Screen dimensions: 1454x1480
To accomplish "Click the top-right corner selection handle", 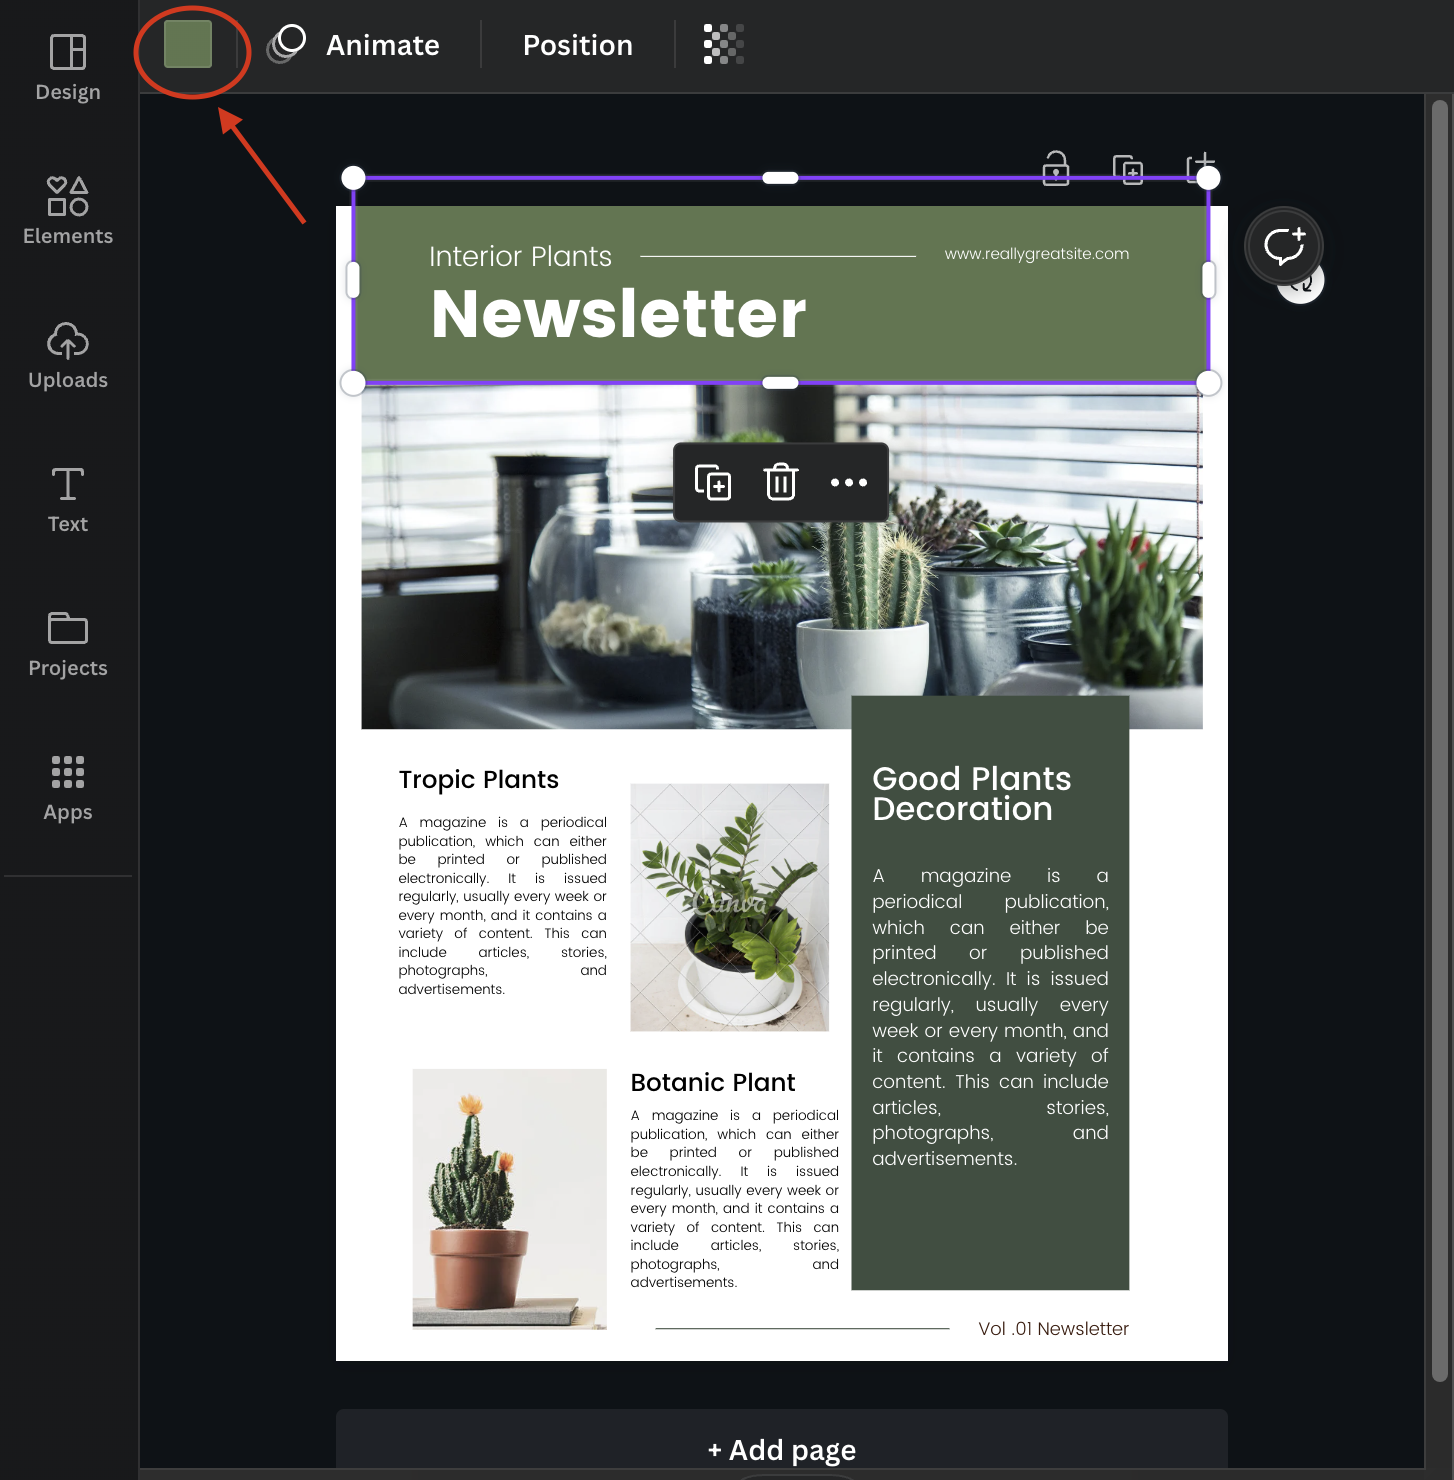I will pyautogui.click(x=1209, y=178).
